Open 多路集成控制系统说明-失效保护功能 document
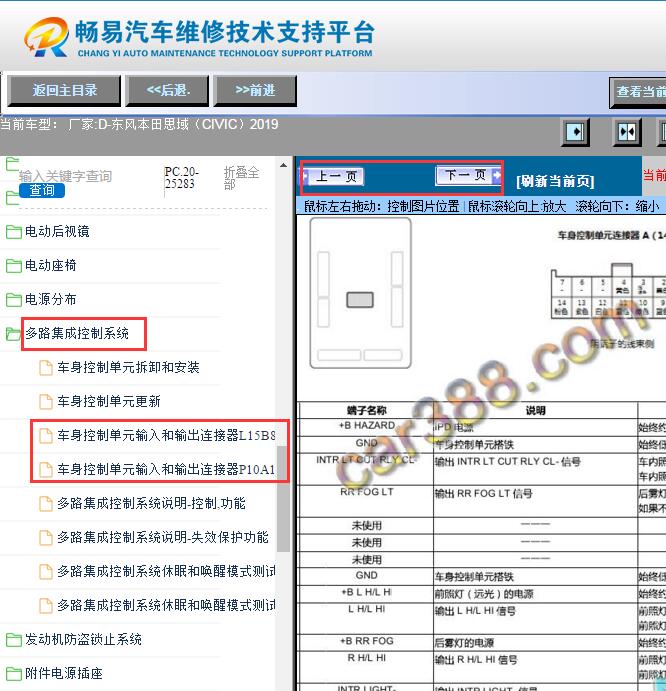 coord(163,537)
